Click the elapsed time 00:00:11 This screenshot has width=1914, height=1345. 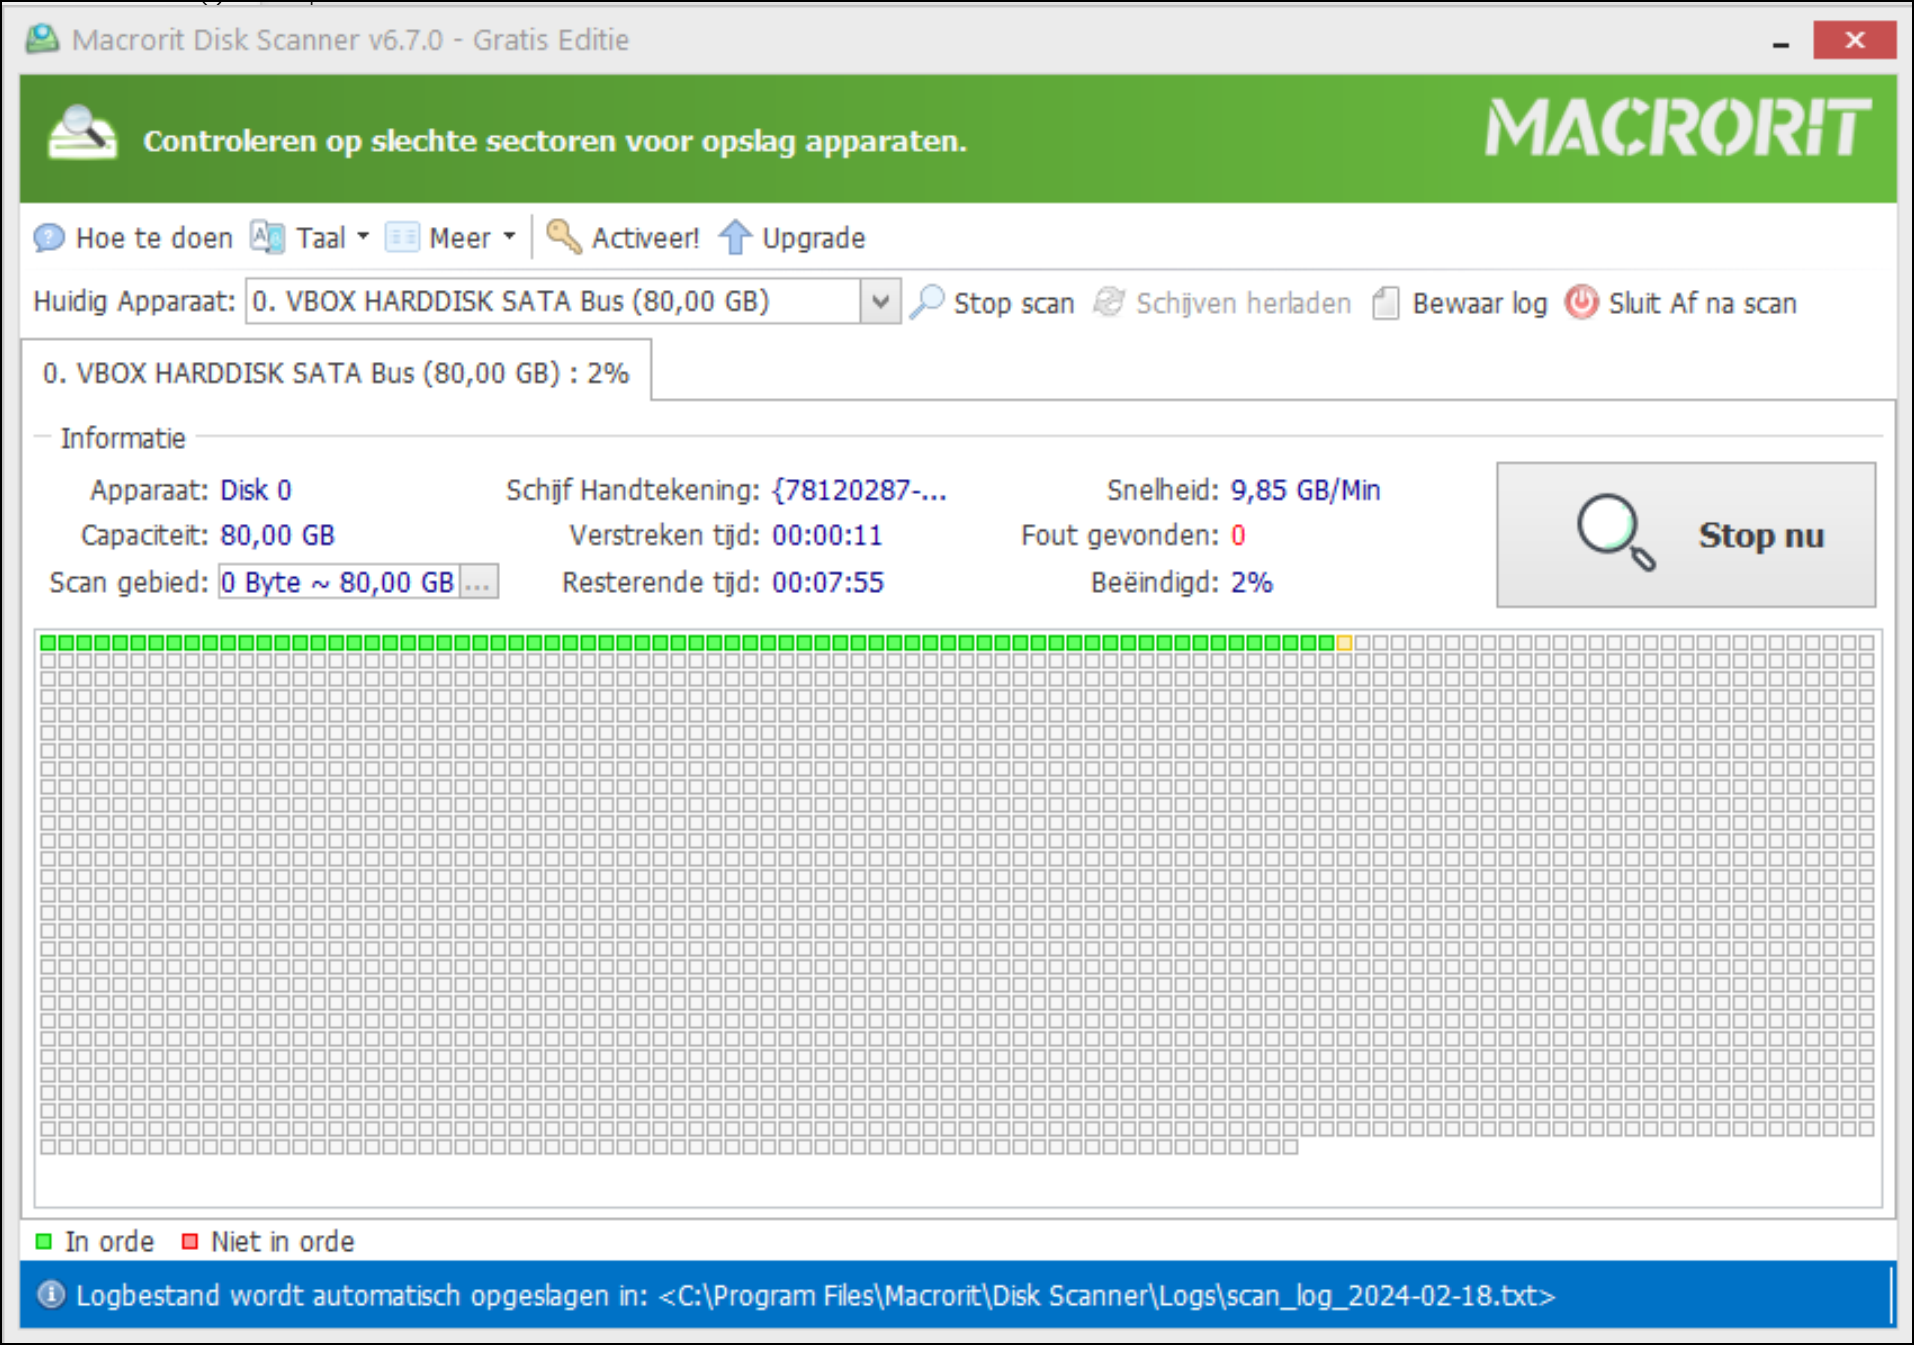click(827, 535)
